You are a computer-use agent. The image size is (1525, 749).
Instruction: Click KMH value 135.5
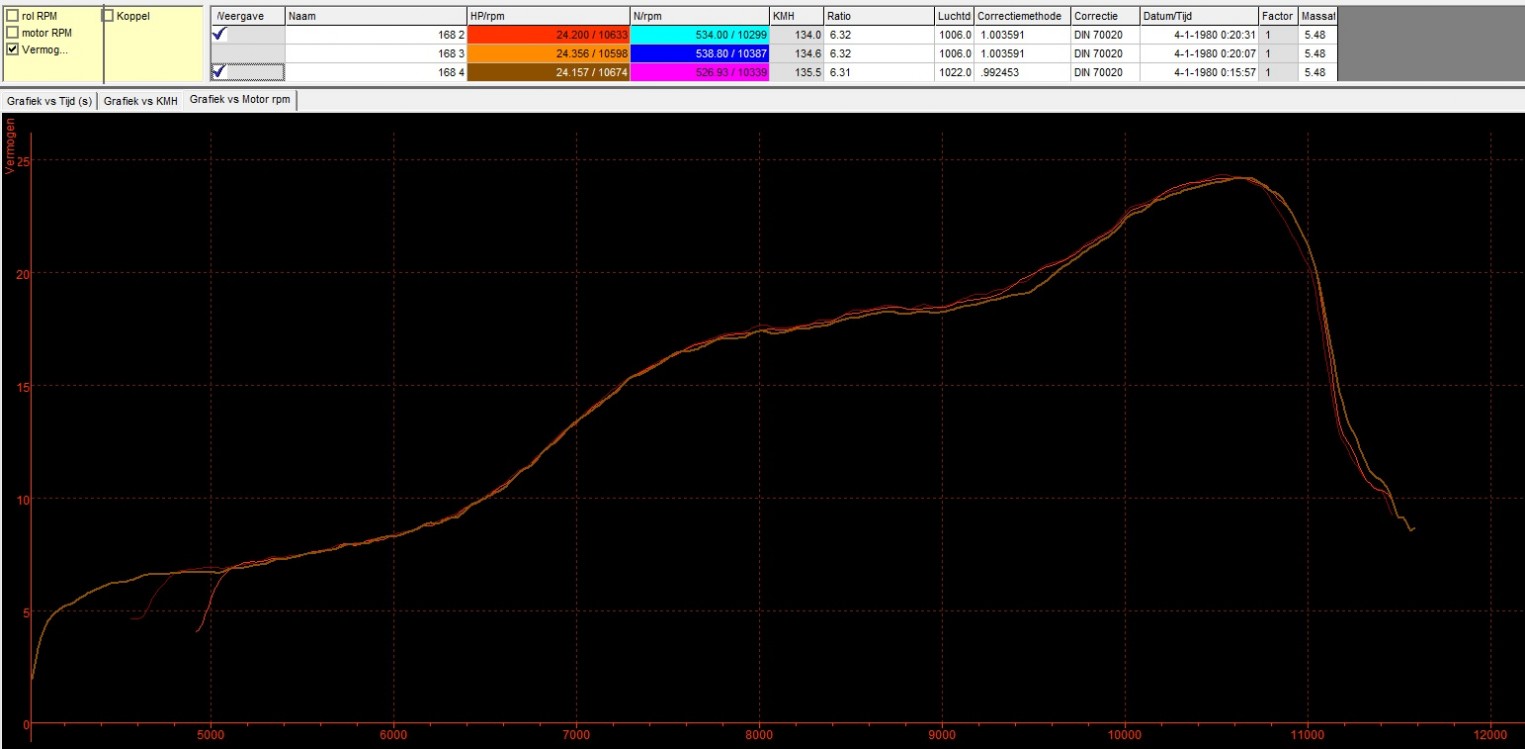pyautogui.click(x=796, y=72)
